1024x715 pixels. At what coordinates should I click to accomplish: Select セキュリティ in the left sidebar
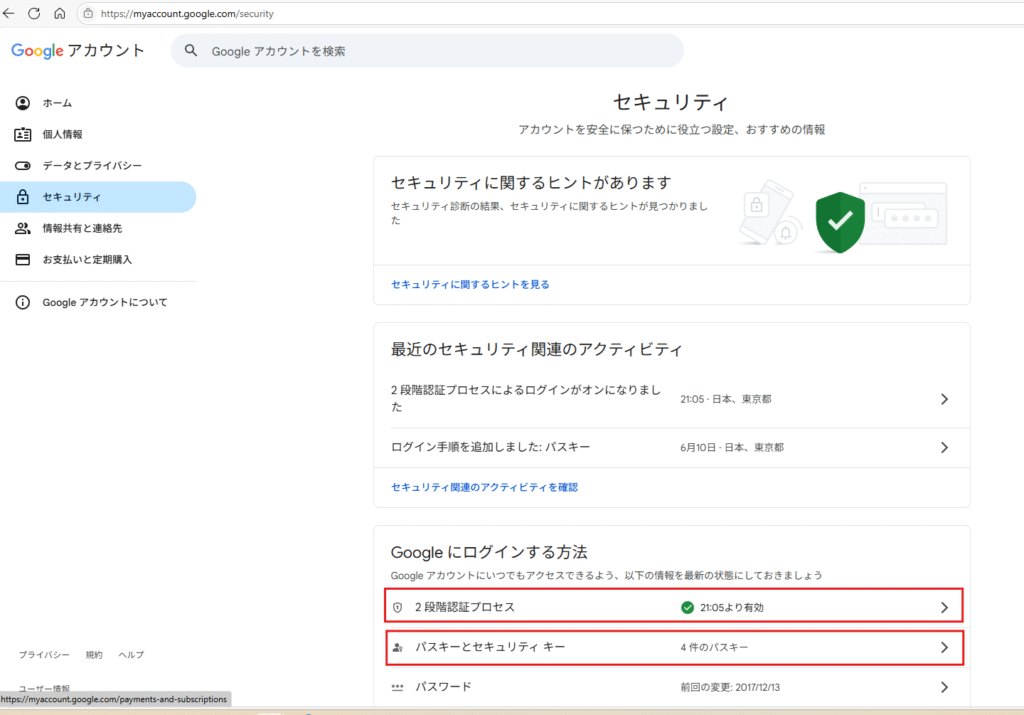coord(98,197)
